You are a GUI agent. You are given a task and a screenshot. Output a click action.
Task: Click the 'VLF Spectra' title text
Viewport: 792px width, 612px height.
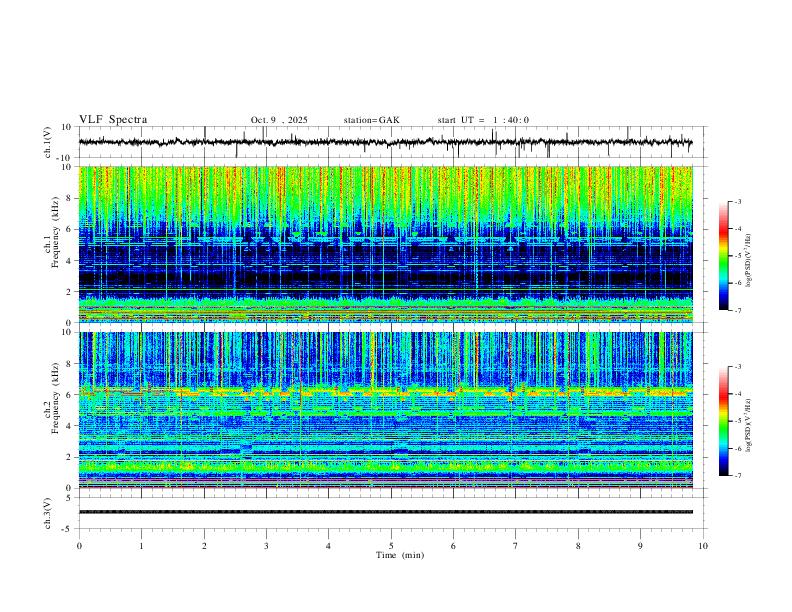[x=113, y=120]
